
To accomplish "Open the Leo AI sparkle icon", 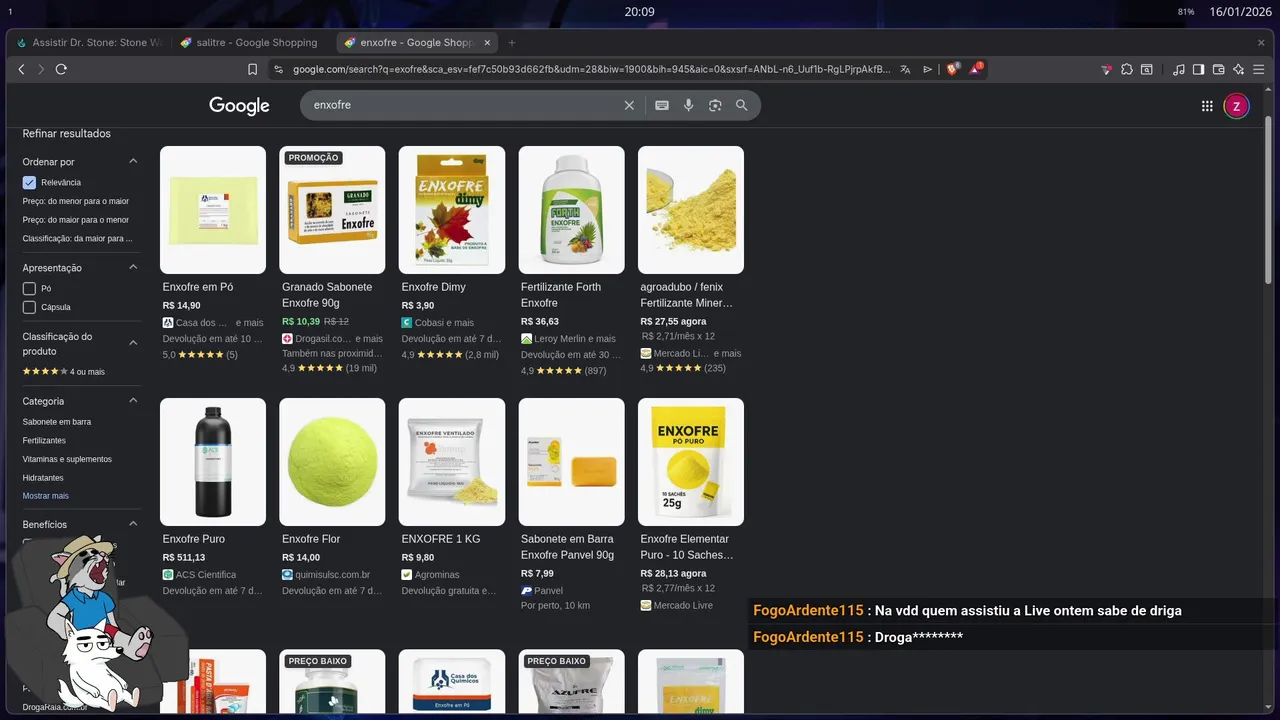I will (x=1239, y=69).
